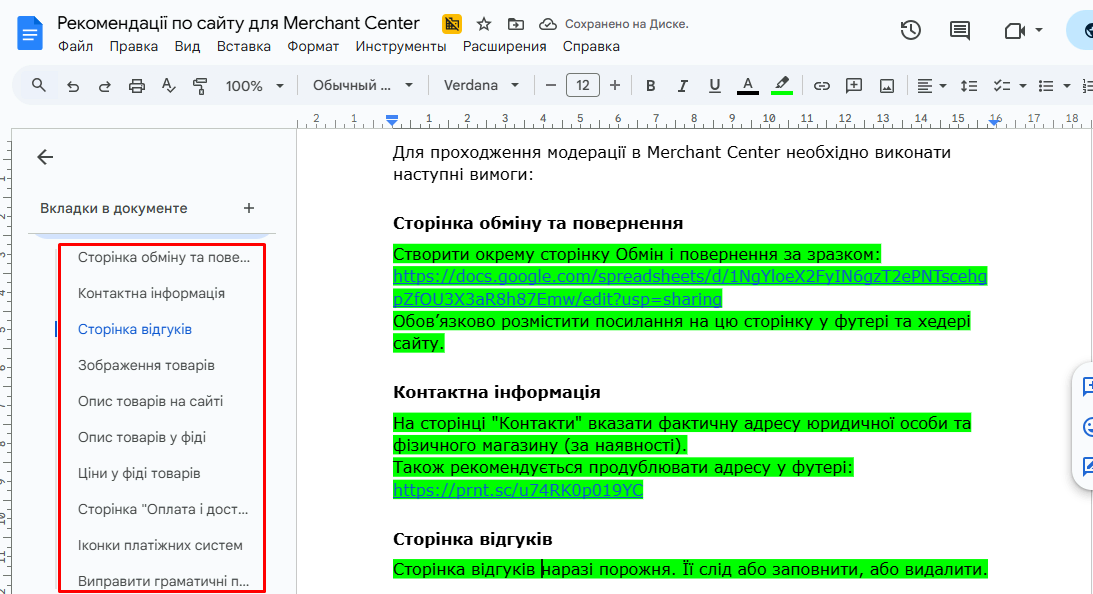Viewport: 1093px width, 594px height.
Task: Open the comments panel icon
Action: pos(960,30)
